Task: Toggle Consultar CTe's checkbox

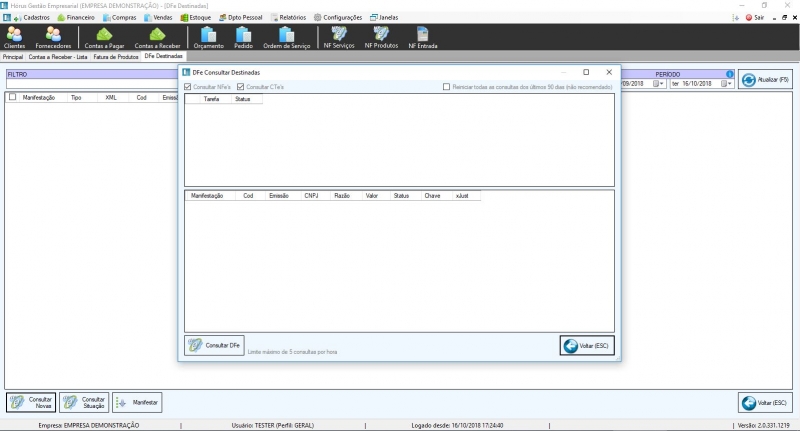Action: tap(241, 87)
